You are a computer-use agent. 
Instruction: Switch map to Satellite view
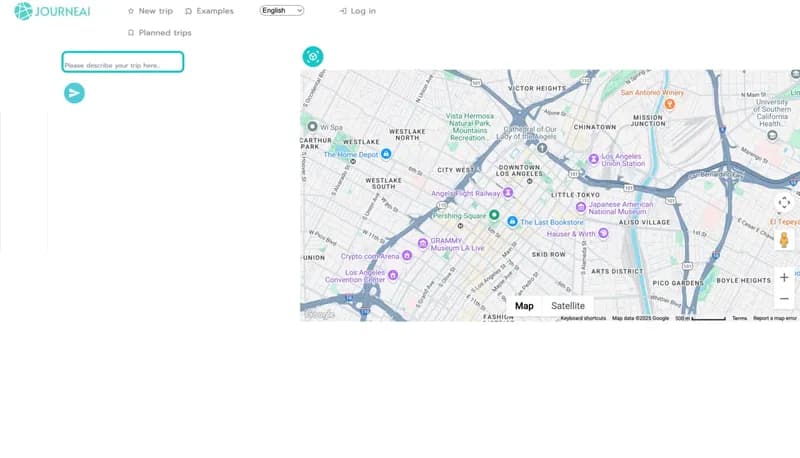point(568,306)
